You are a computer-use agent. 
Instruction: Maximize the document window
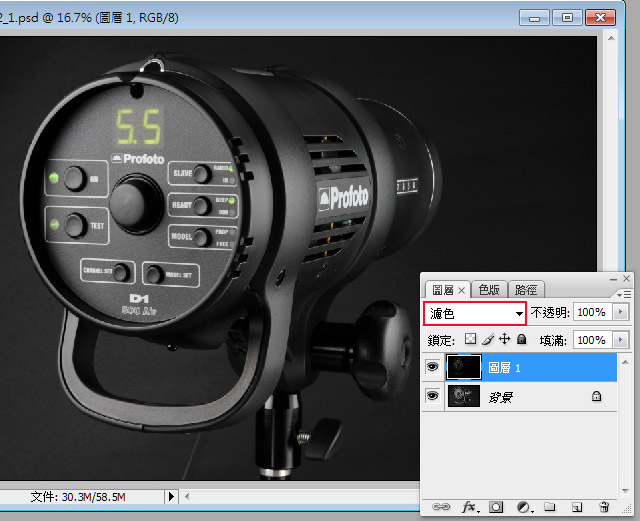[x=567, y=18]
